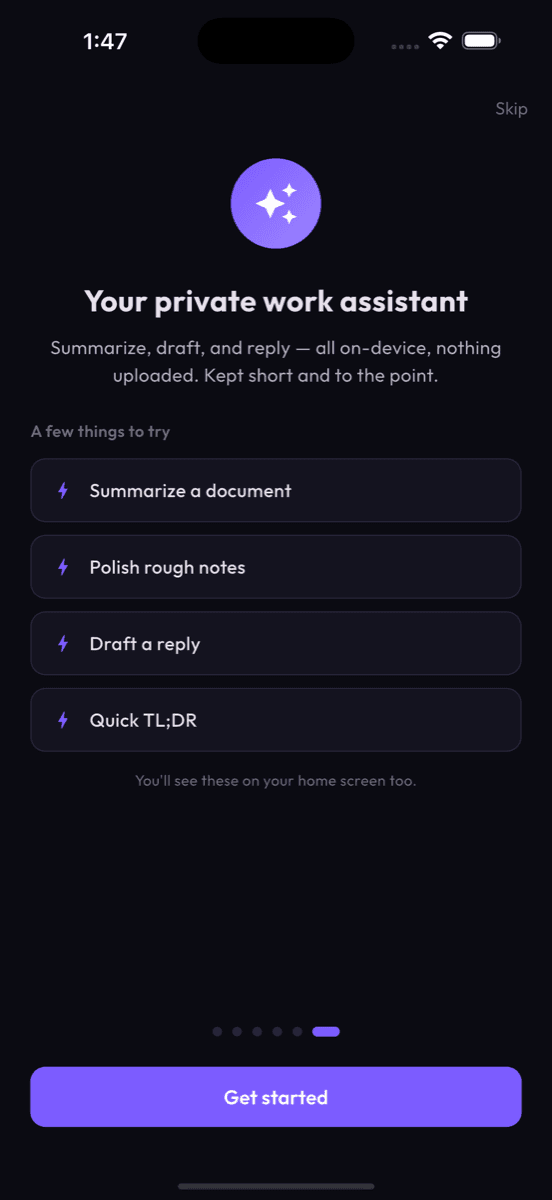Tap the cellular signal dots
The height and width of the screenshot is (1200, 552).
[405, 46]
